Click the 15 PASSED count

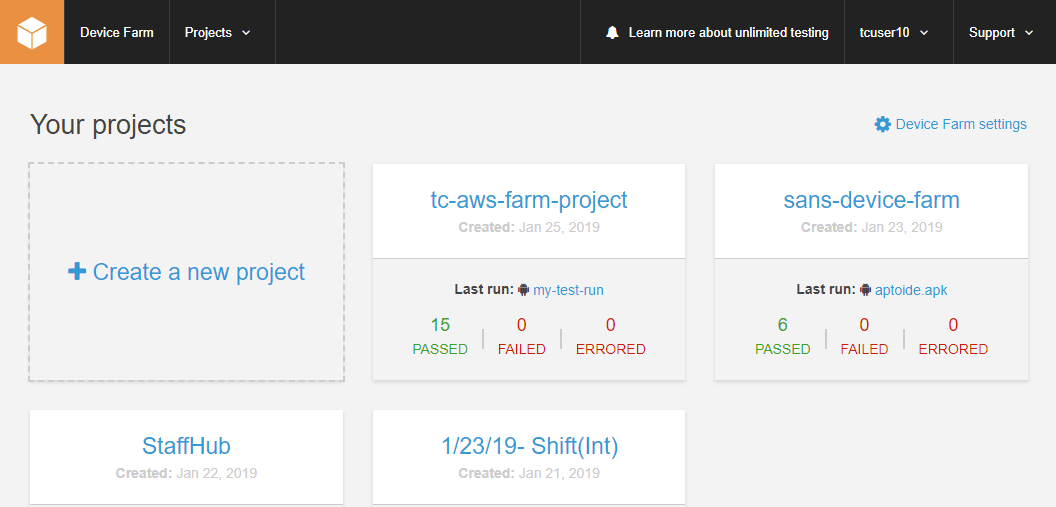pos(440,336)
